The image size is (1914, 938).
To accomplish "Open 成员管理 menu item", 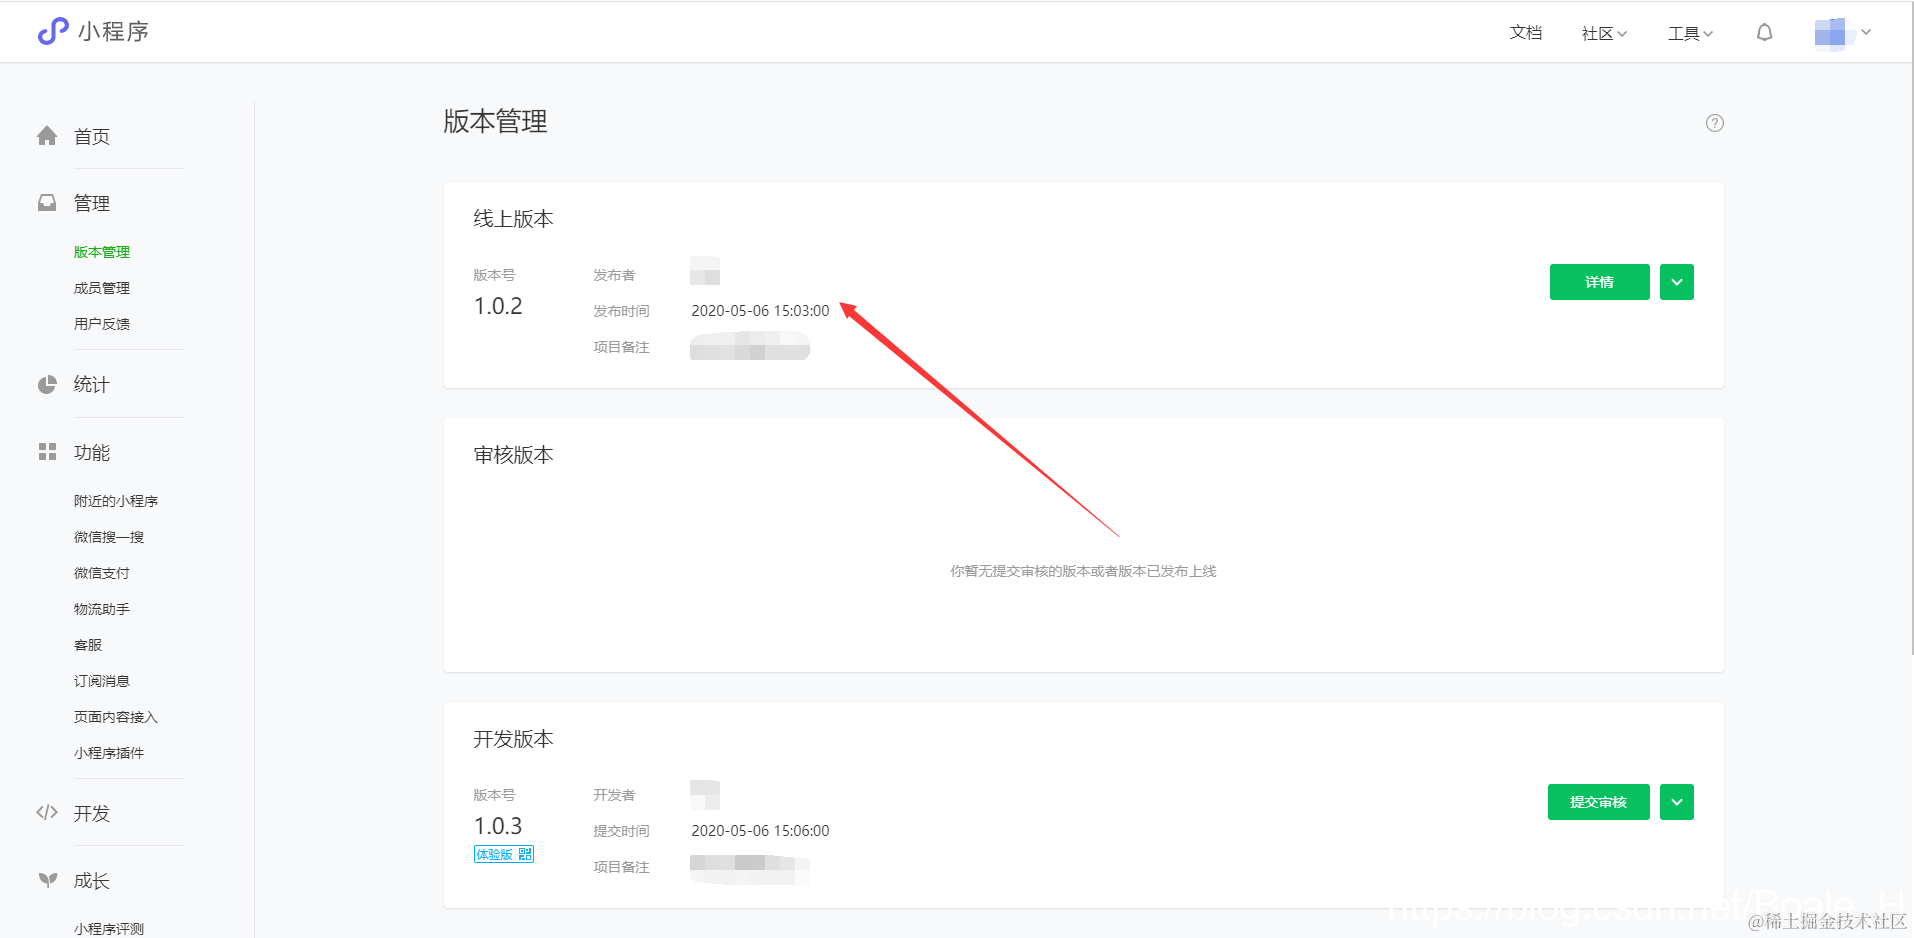I will pos(102,288).
